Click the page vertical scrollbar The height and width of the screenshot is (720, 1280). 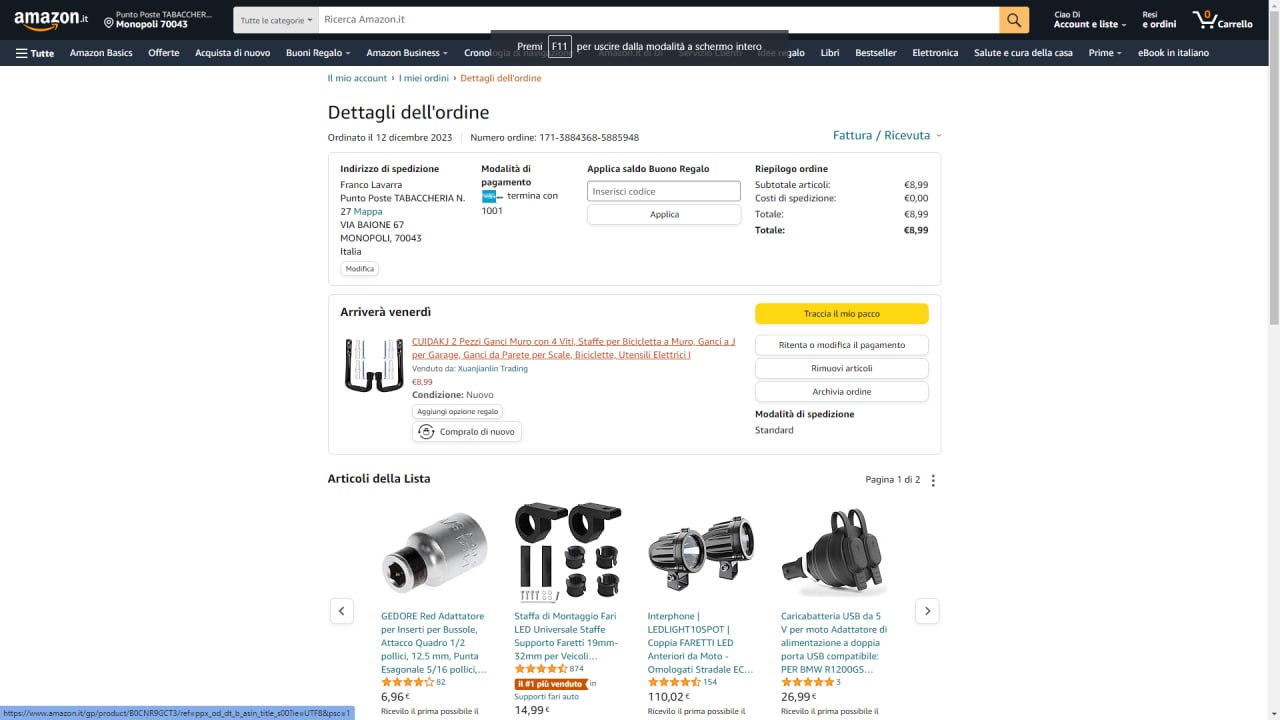click(x=1273, y=200)
